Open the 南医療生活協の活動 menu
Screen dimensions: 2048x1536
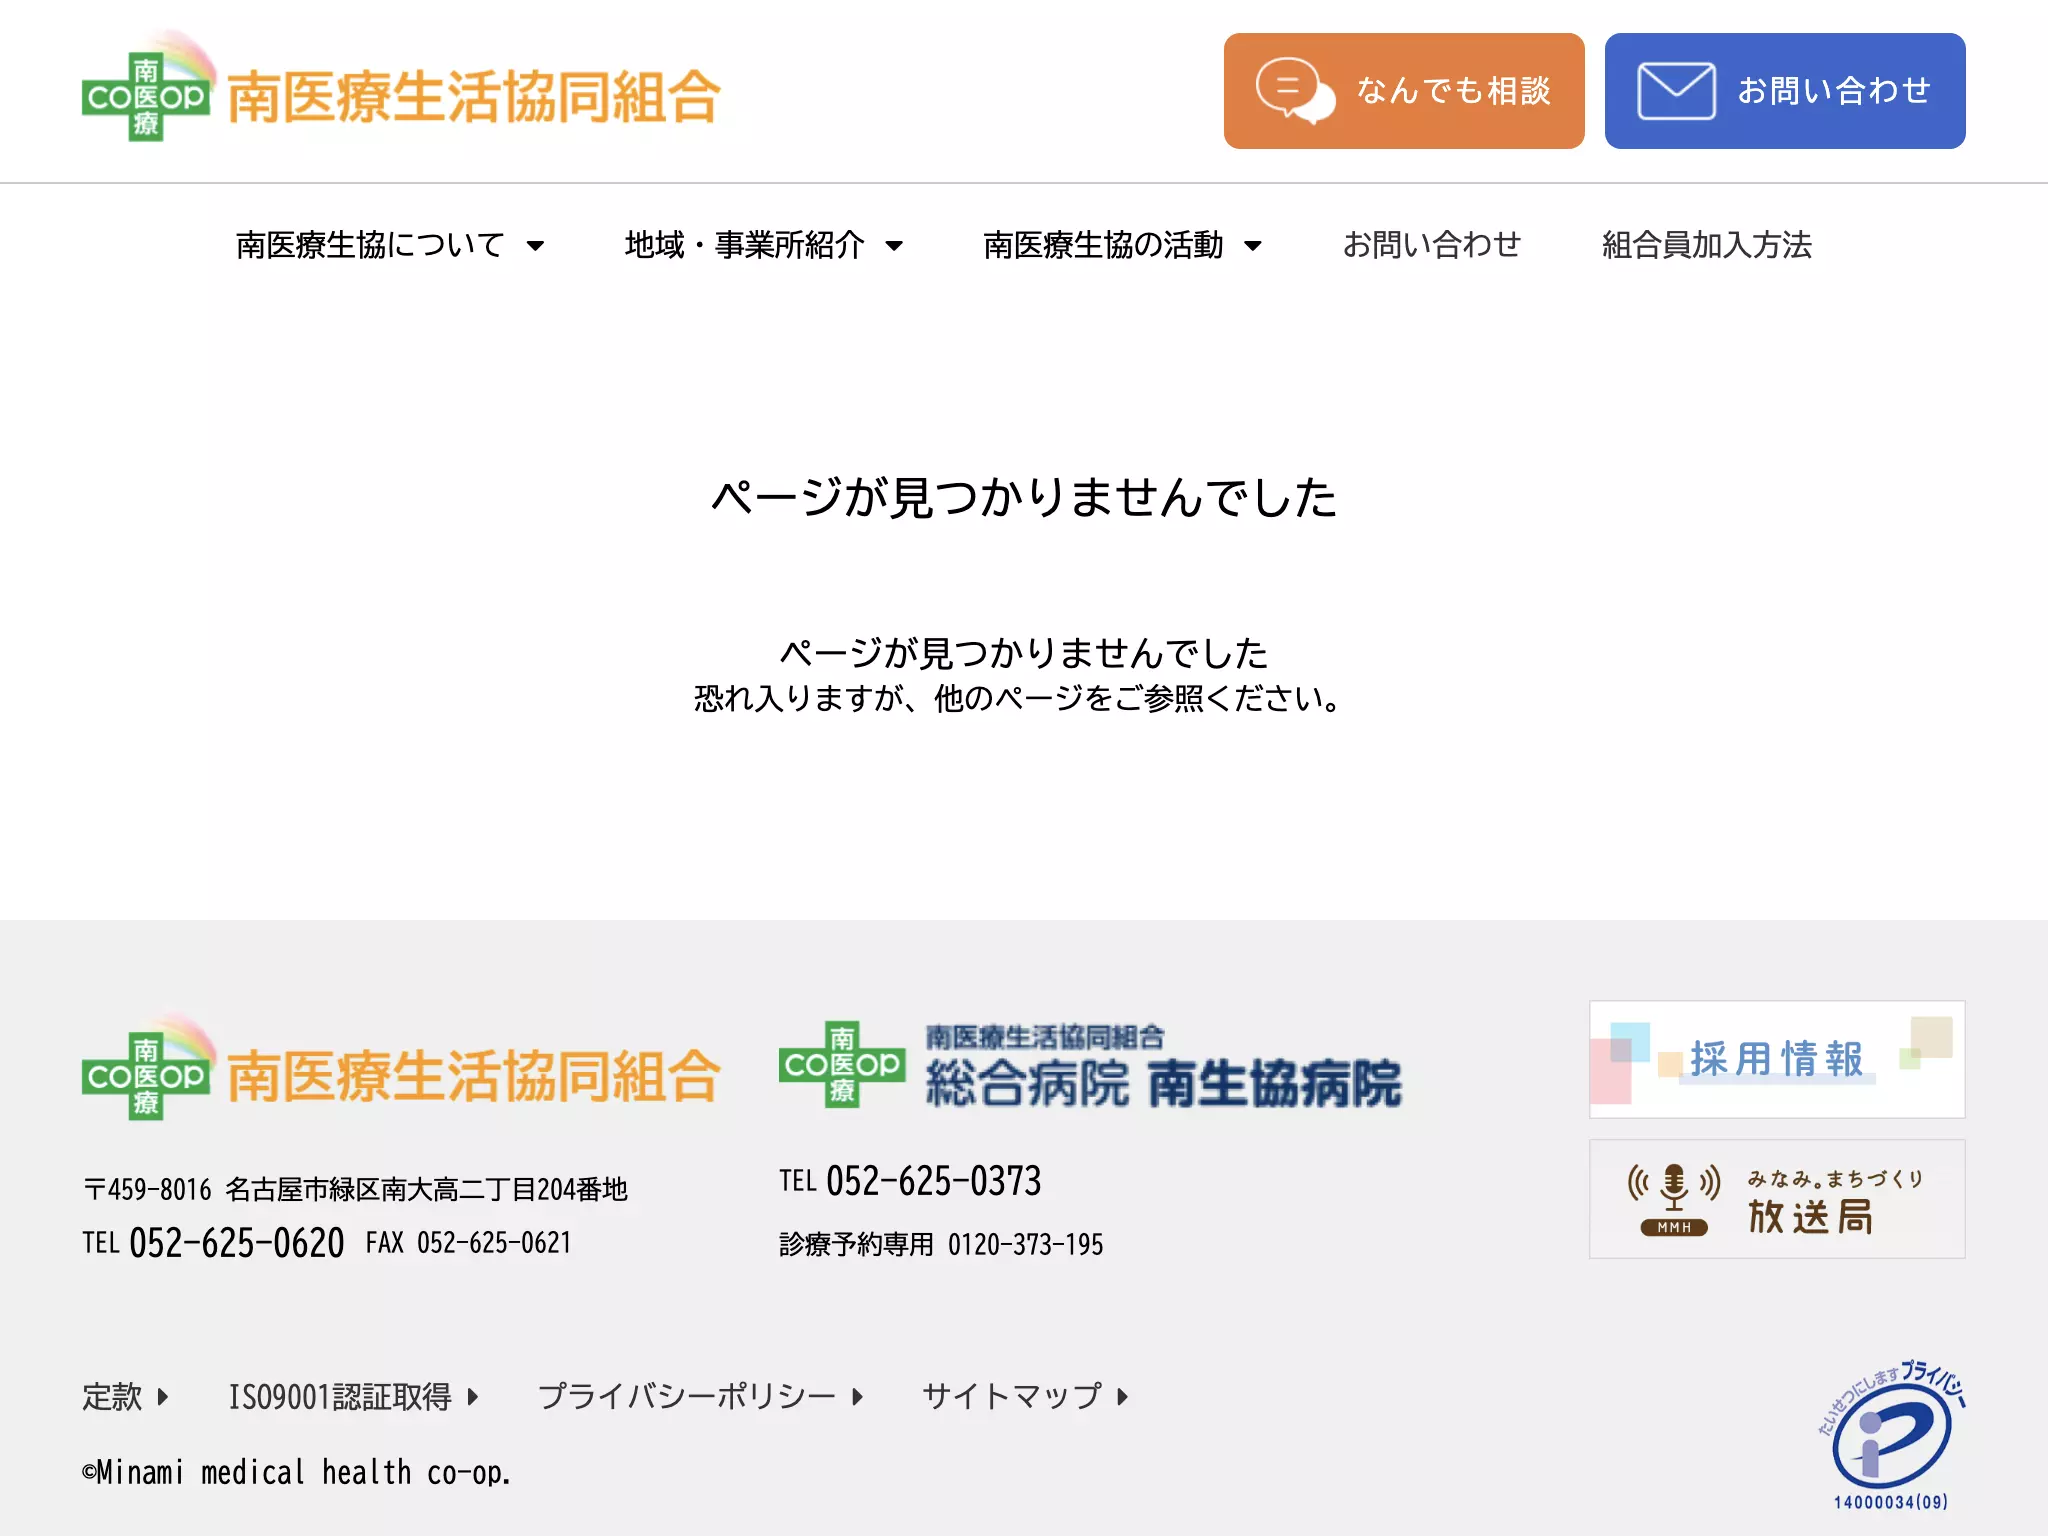tap(1123, 245)
